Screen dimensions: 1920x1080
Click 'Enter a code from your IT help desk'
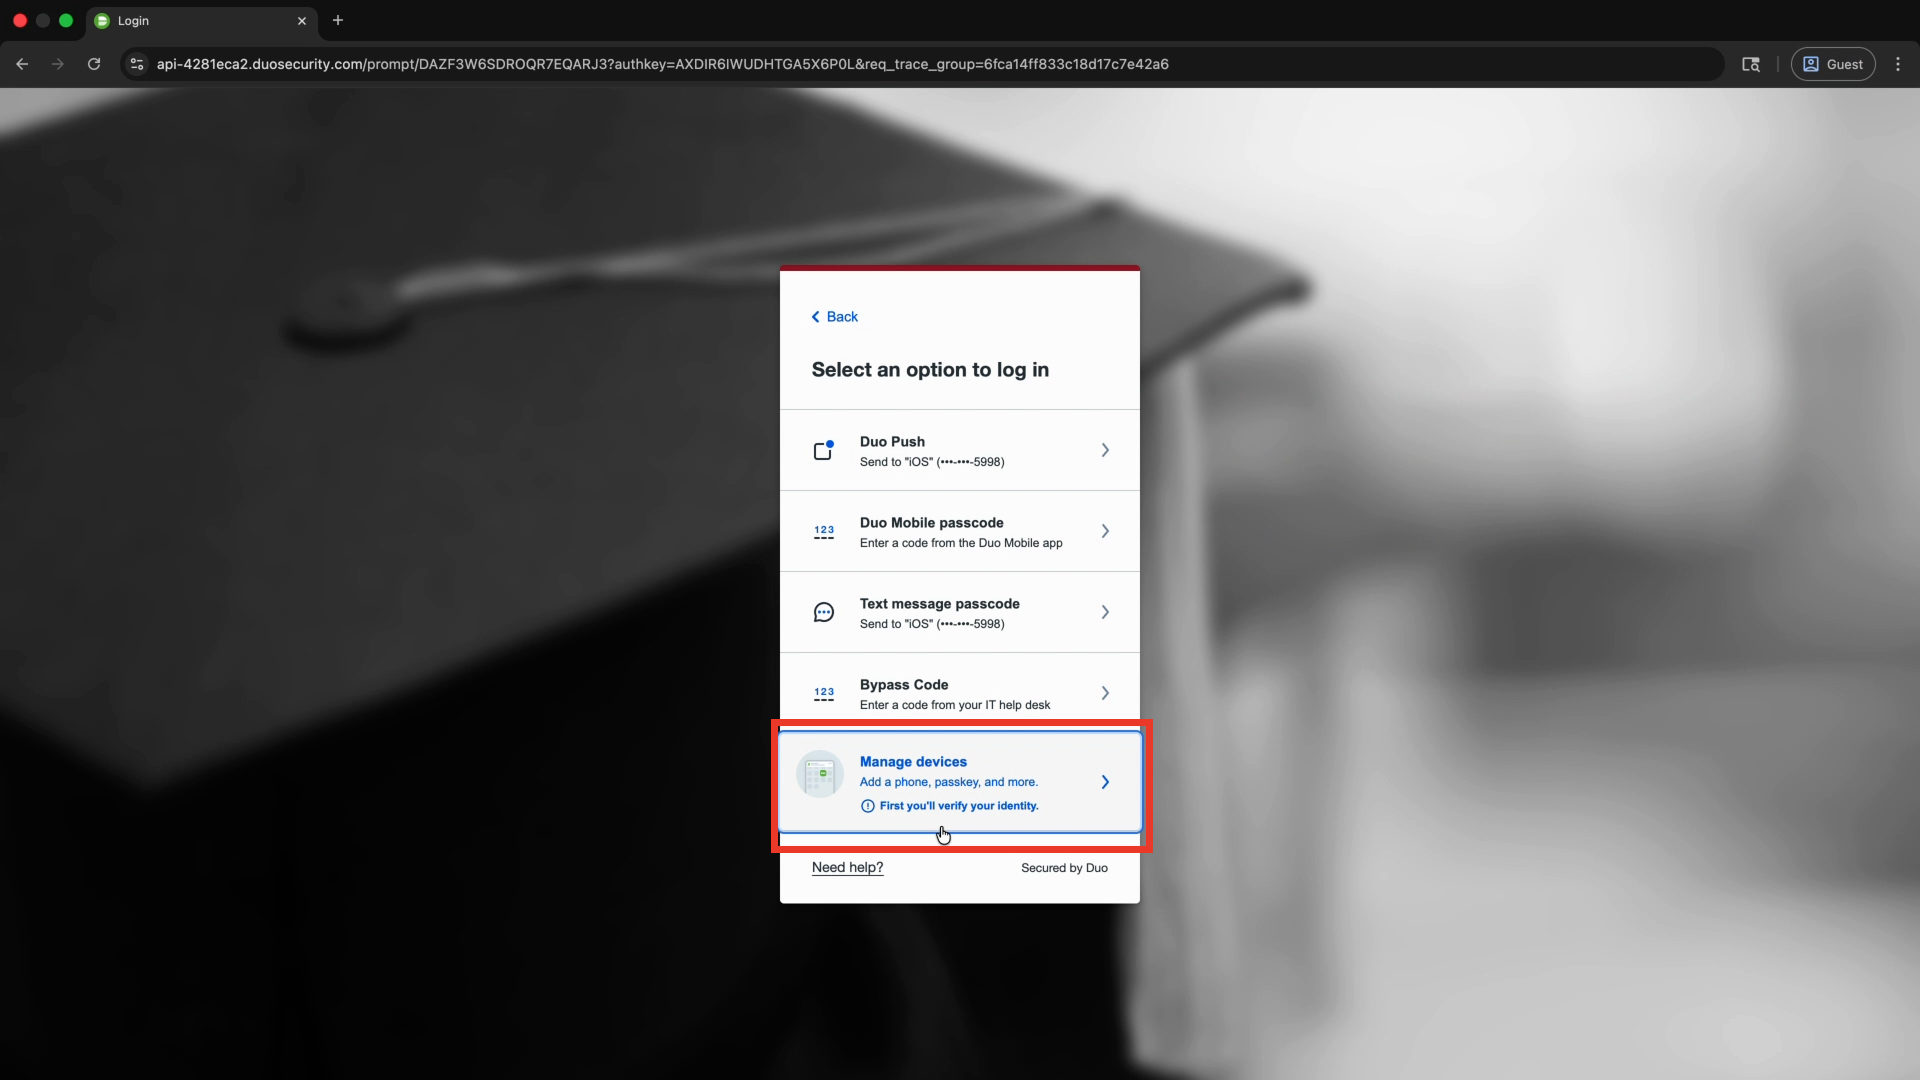coord(955,705)
